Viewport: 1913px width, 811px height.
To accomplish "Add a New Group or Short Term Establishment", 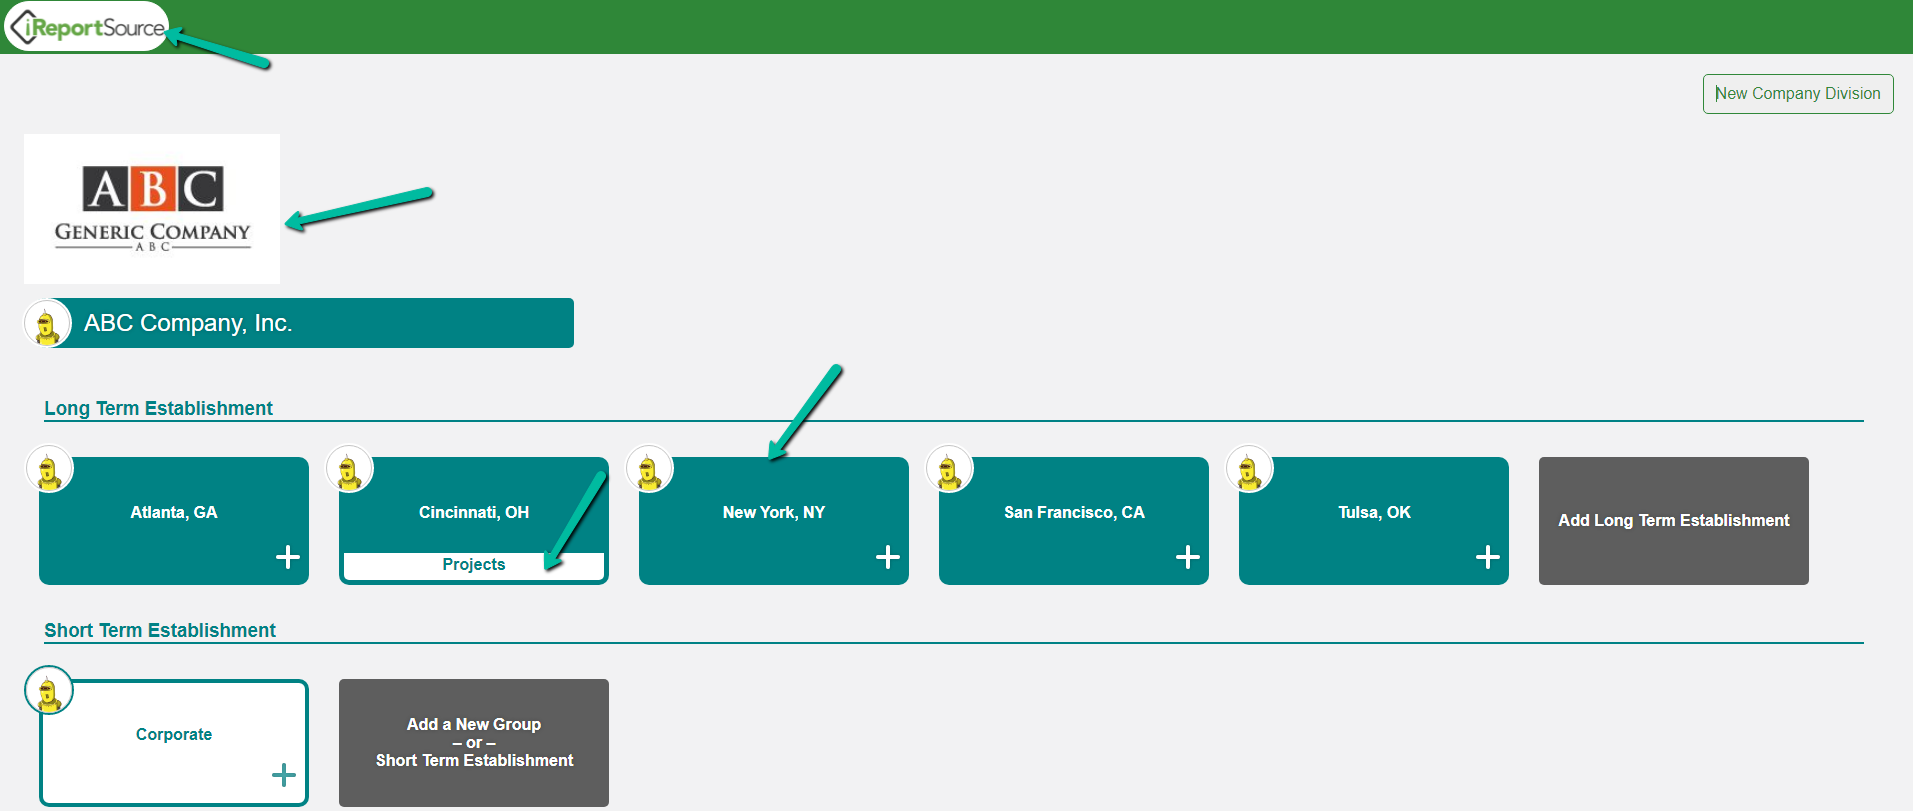I will [x=474, y=743].
